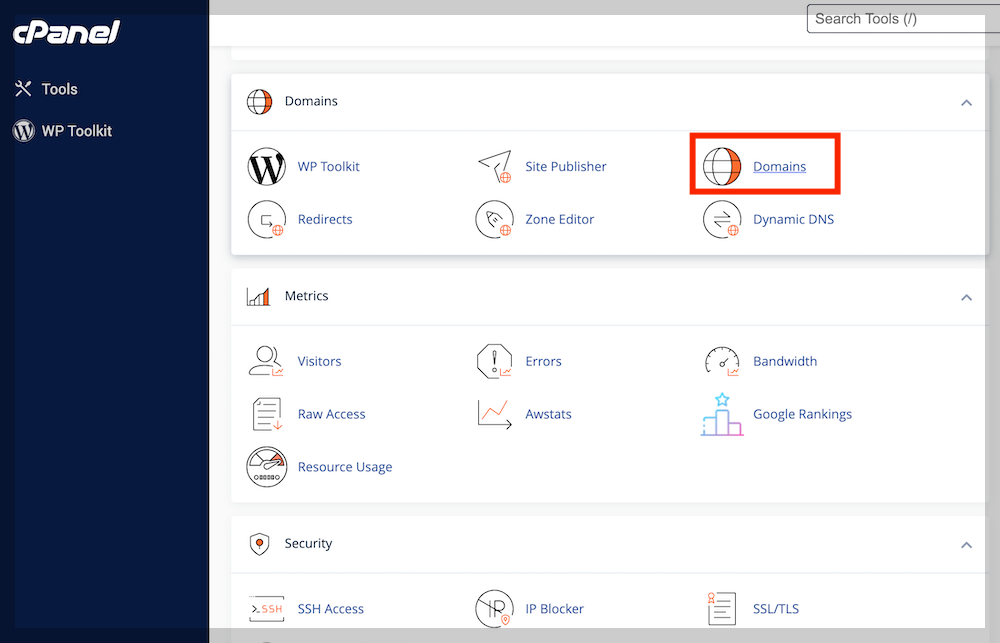1000x643 pixels.
Task: Open the Zone Editor link
Action: pyautogui.click(x=559, y=219)
